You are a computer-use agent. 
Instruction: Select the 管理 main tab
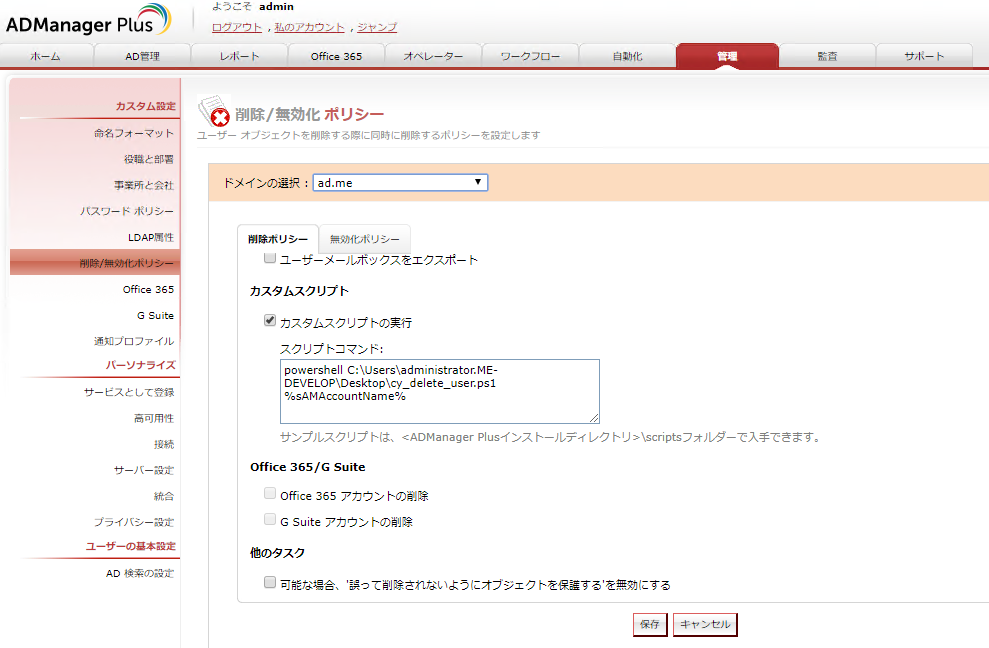(x=727, y=56)
